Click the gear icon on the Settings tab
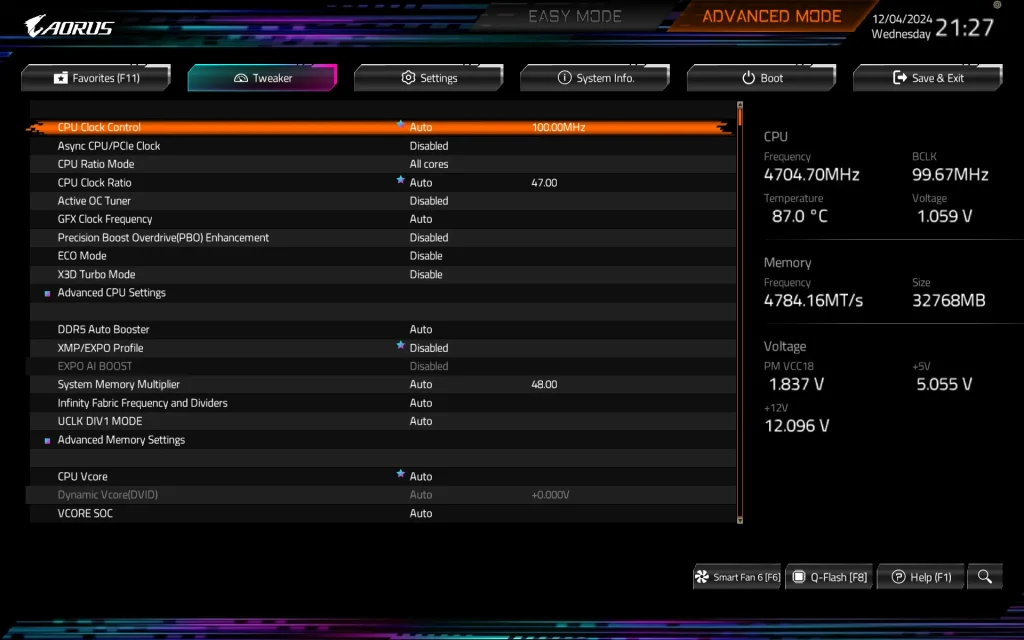The height and width of the screenshot is (640, 1024). (x=407, y=77)
